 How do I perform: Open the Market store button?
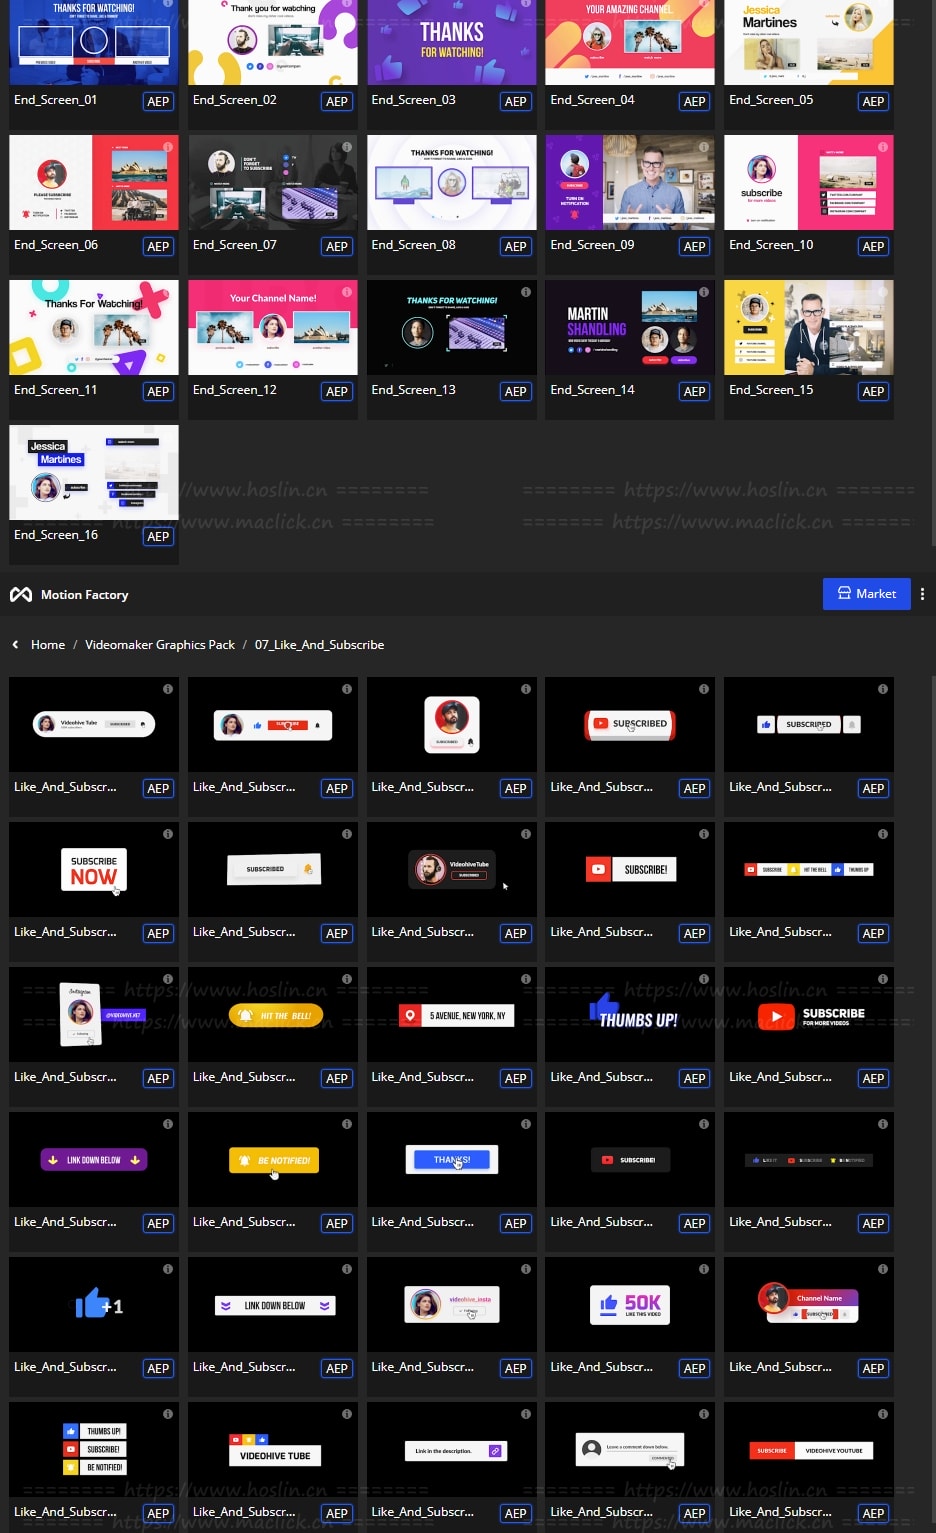pos(866,594)
